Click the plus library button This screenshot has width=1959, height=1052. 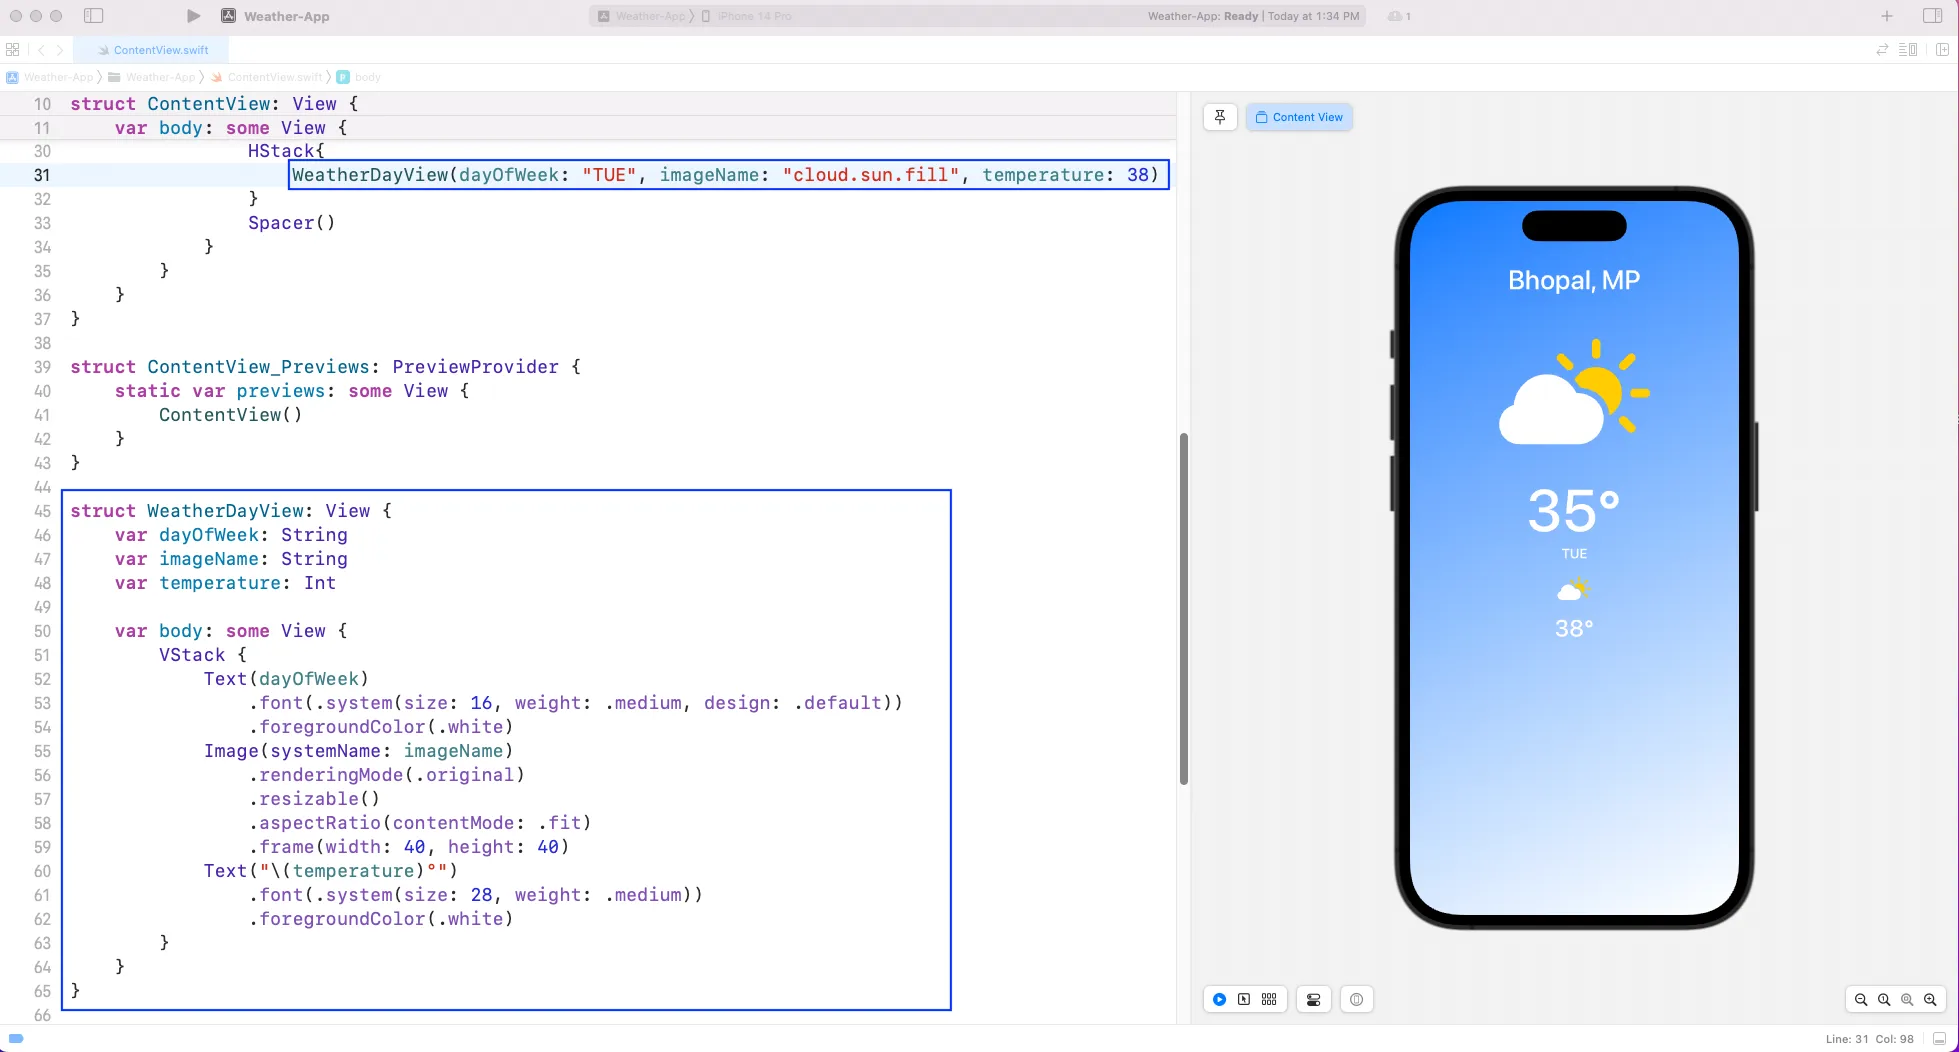click(x=1886, y=16)
